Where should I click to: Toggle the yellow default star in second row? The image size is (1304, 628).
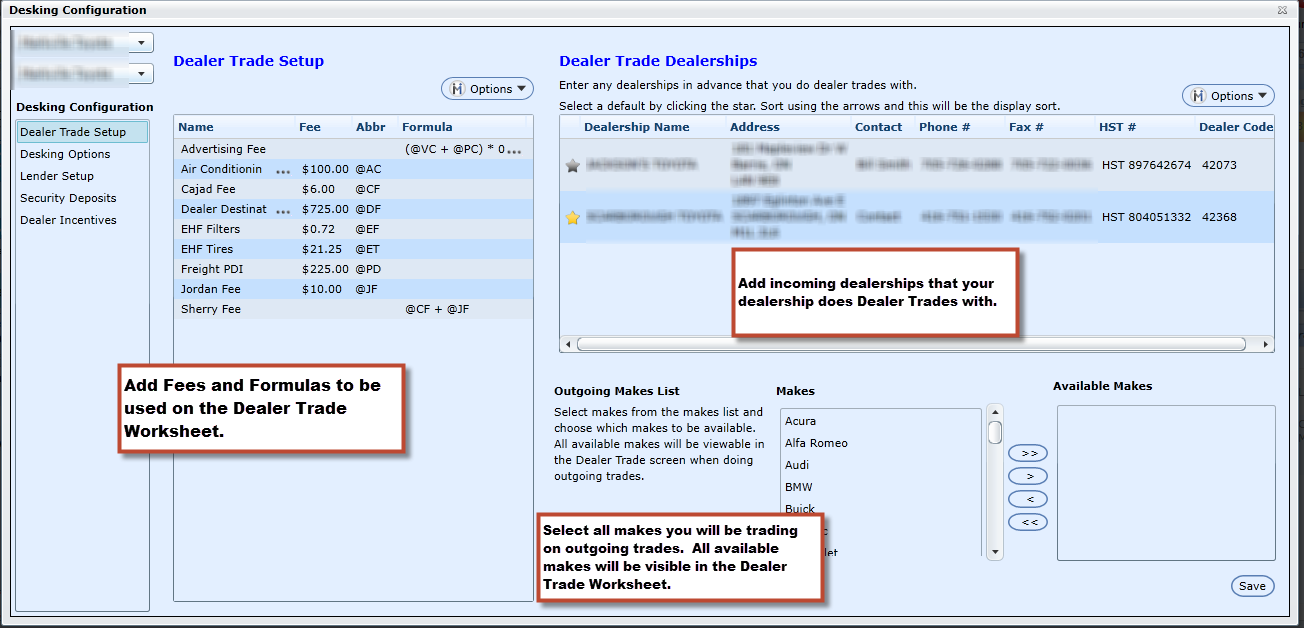pyautogui.click(x=573, y=218)
